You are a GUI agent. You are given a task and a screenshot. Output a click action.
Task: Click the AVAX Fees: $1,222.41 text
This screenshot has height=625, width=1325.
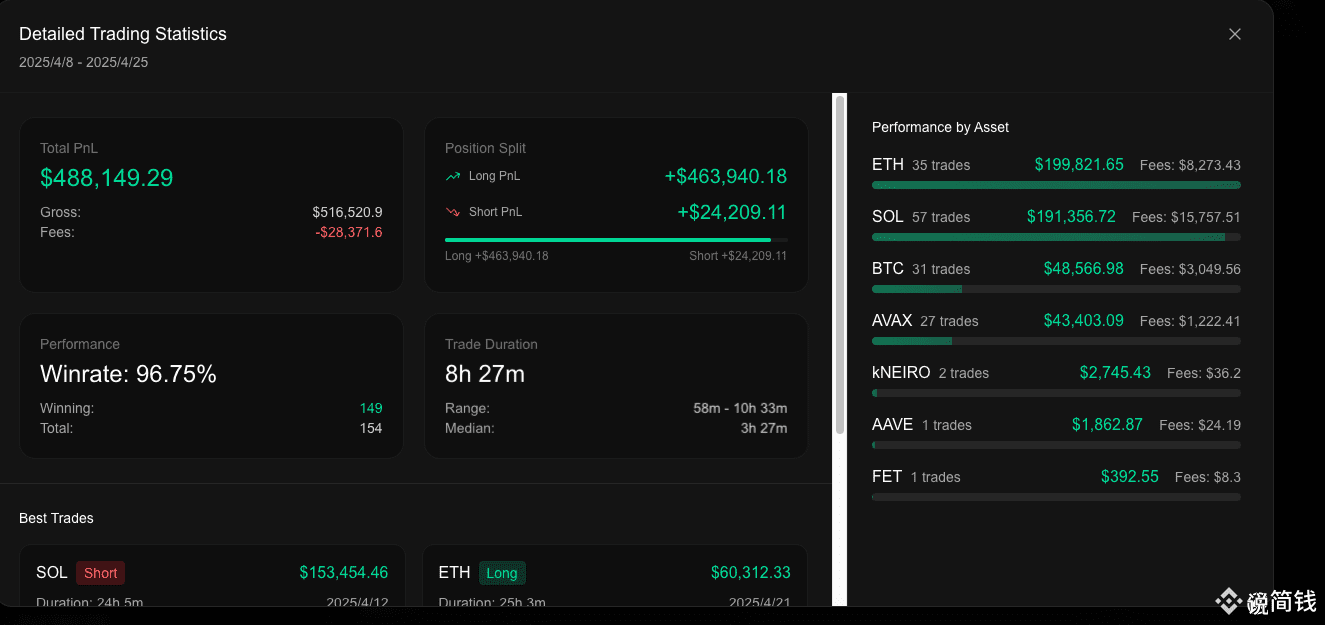click(x=1190, y=321)
